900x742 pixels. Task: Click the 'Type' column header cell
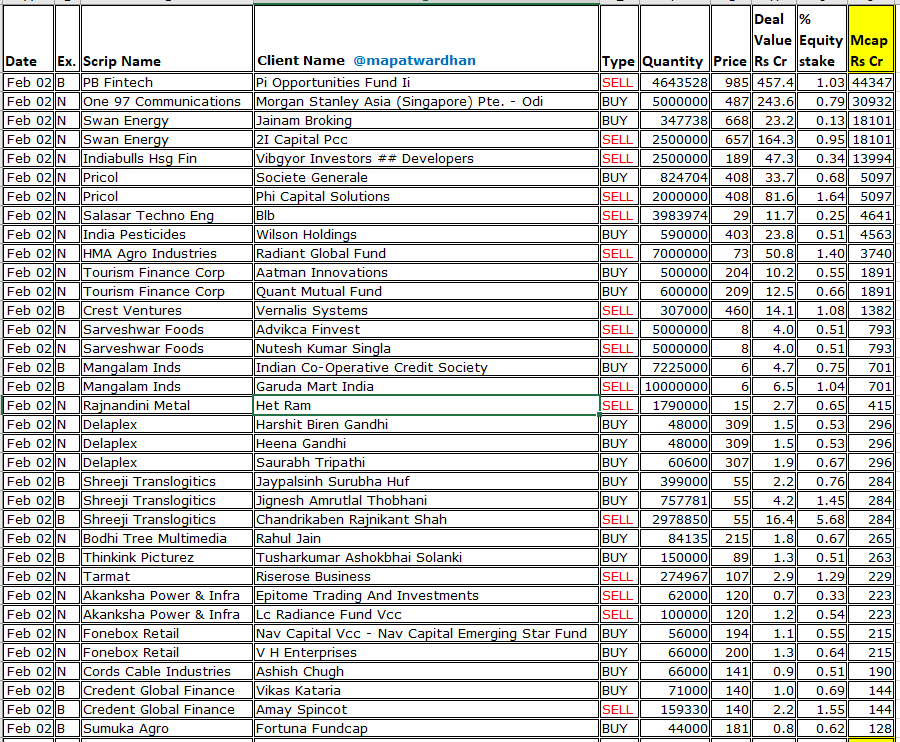coord(619,39)
